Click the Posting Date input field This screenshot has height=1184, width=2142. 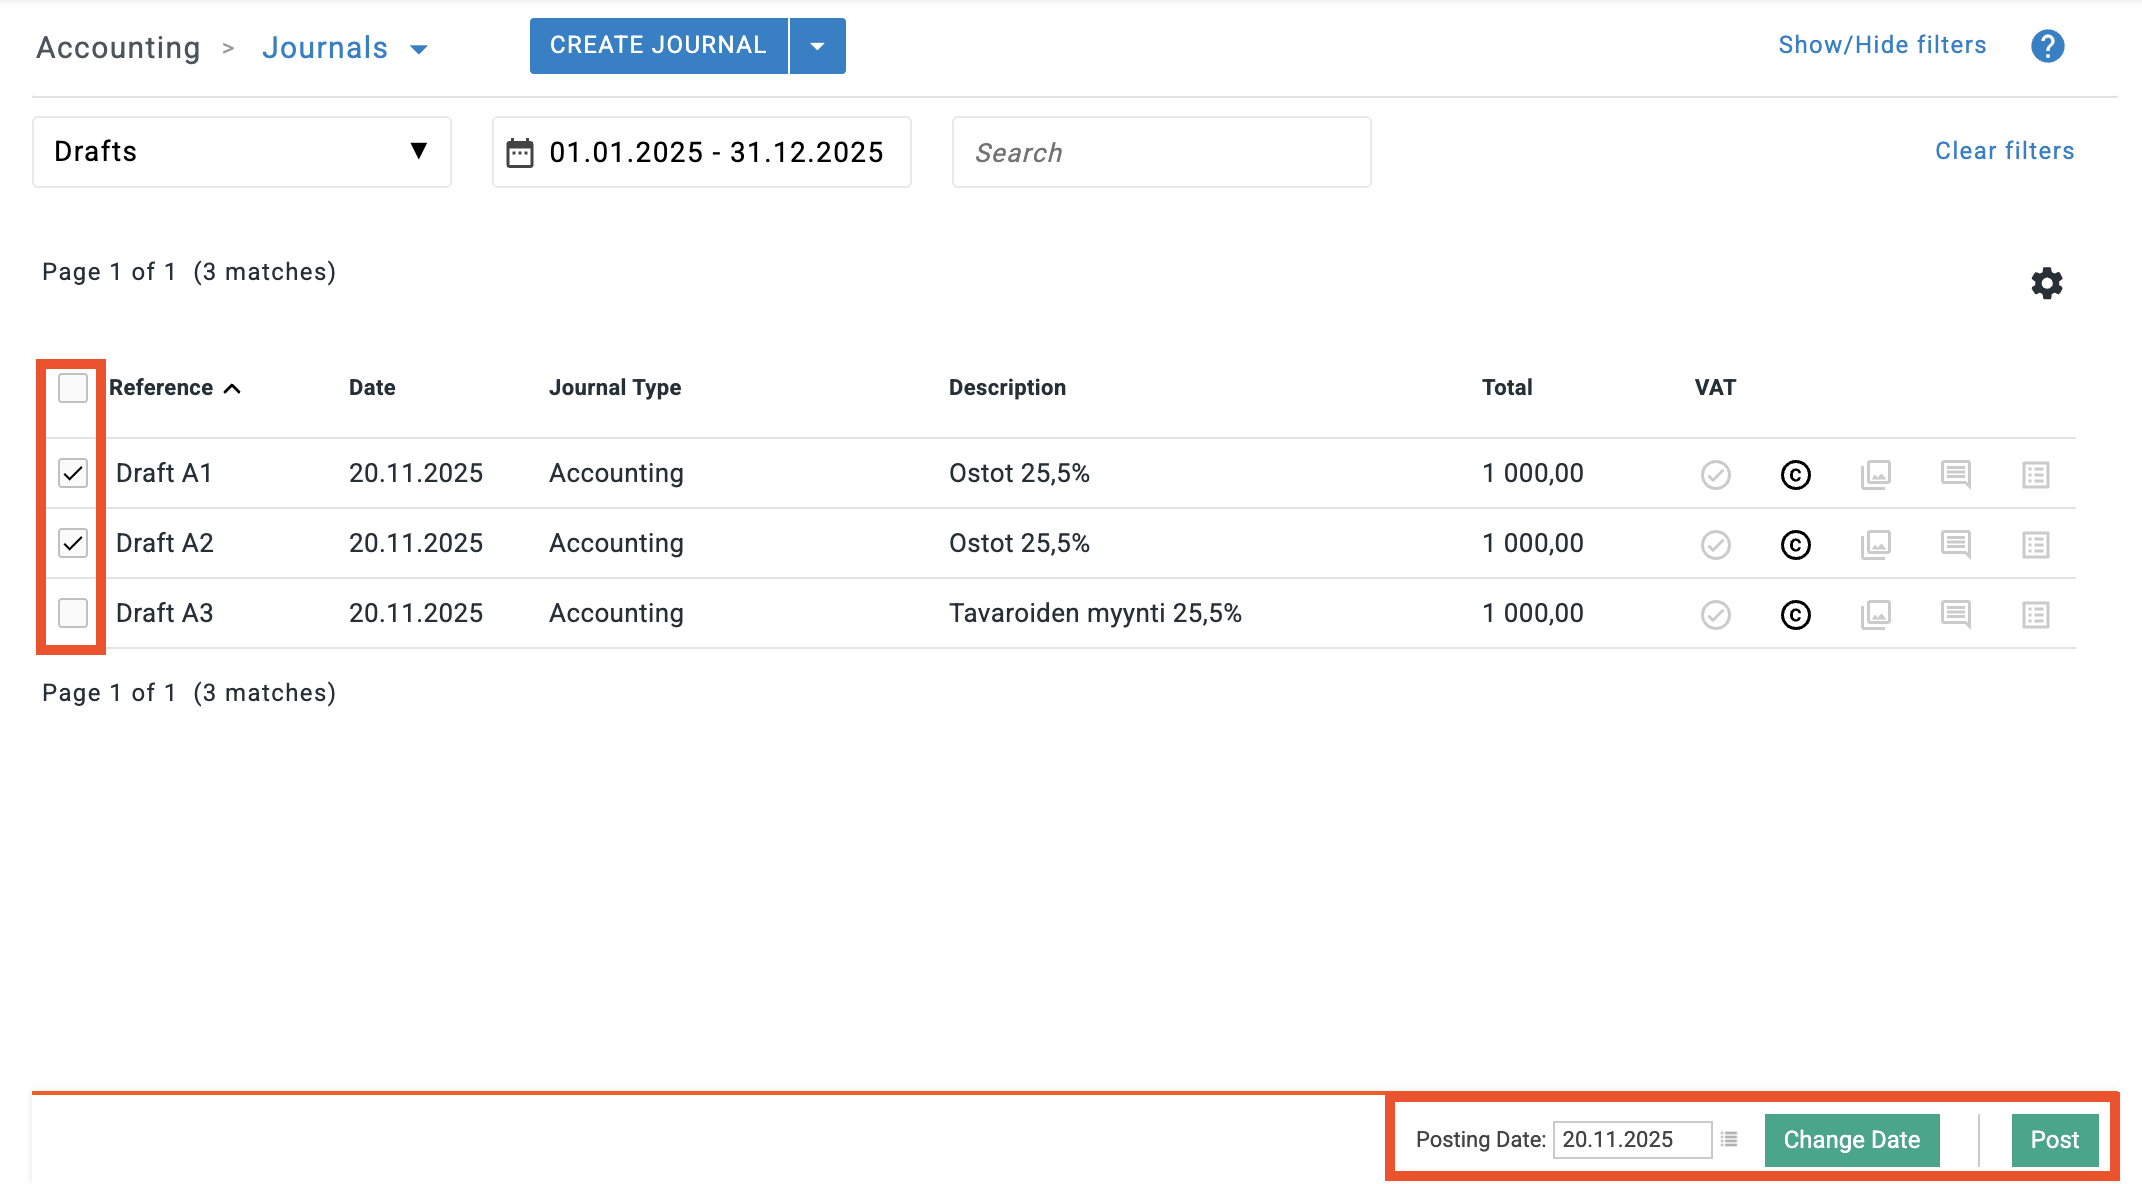[1631, 1139]
